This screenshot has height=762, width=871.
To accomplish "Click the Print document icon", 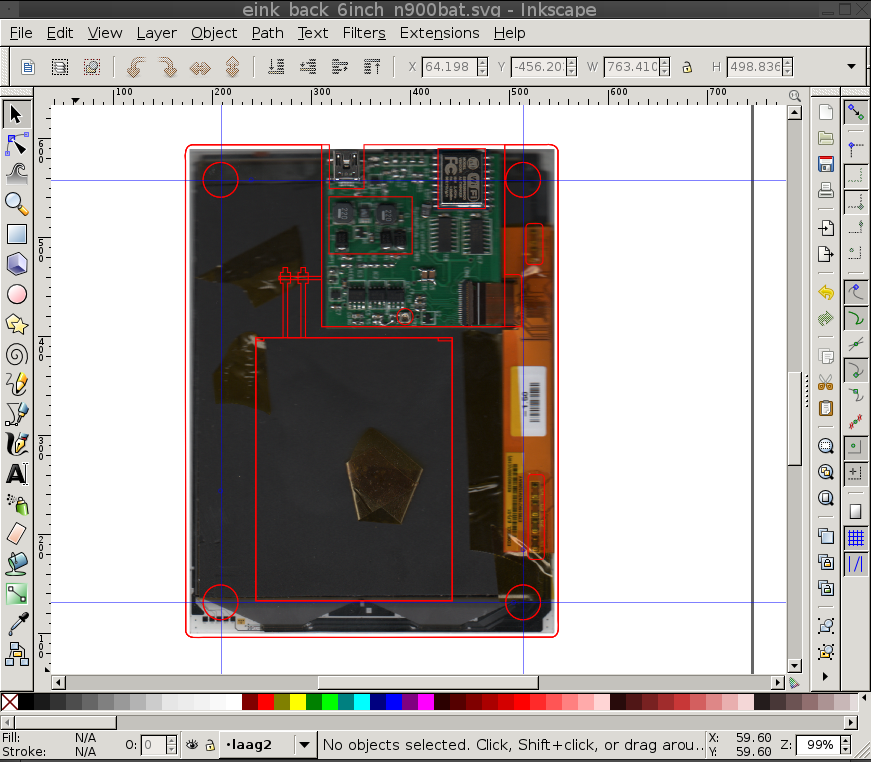I will point(826,190).
